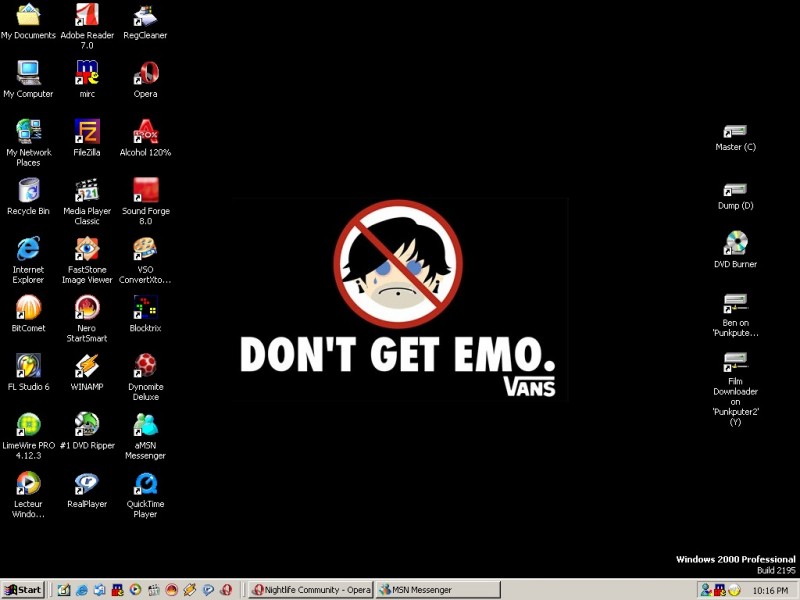Screen dimensions: 800x600
Task: Click the 10:16 PM taskbar clock
Action: (770, 590)
